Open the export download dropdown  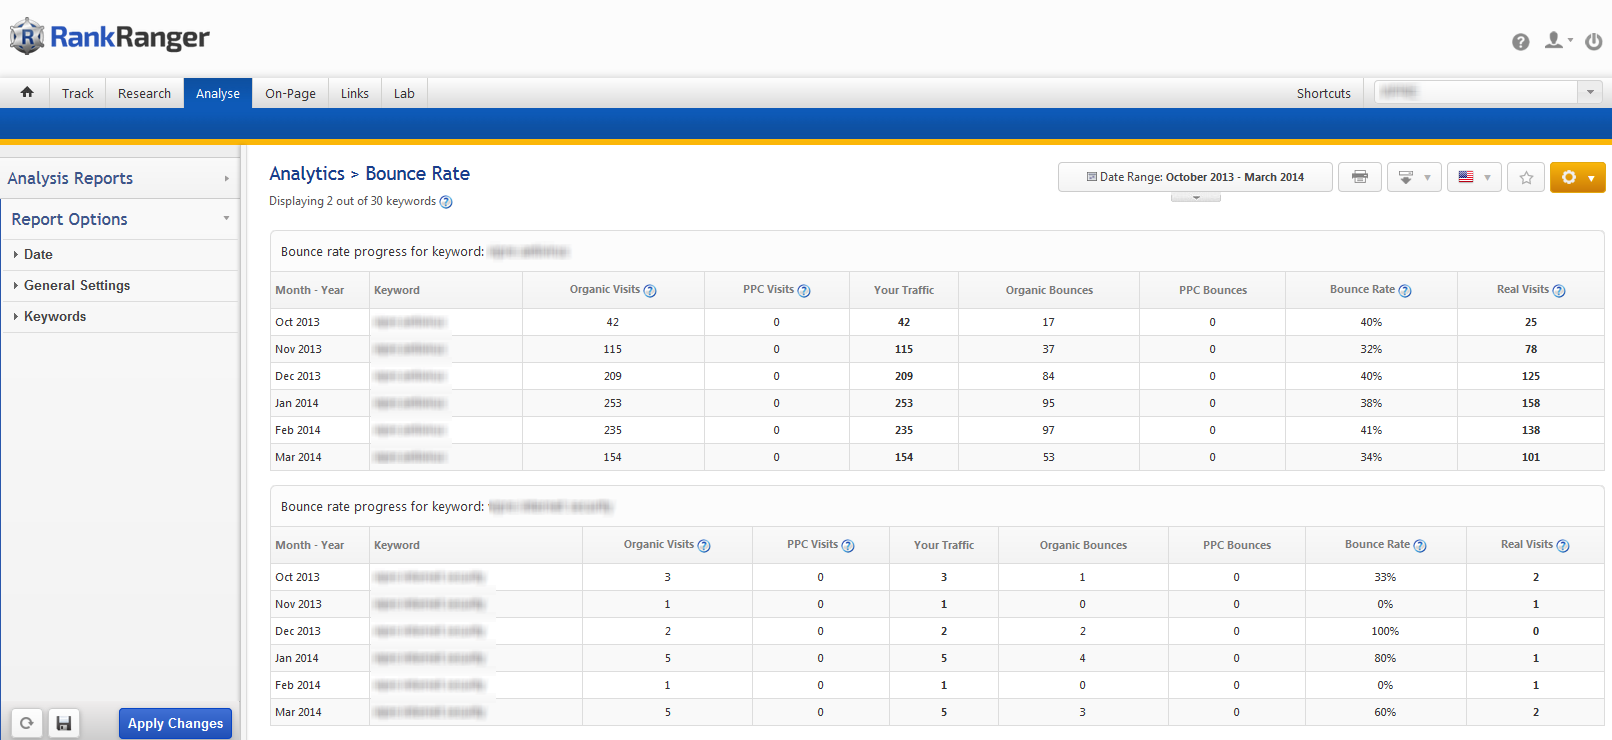1414,177
